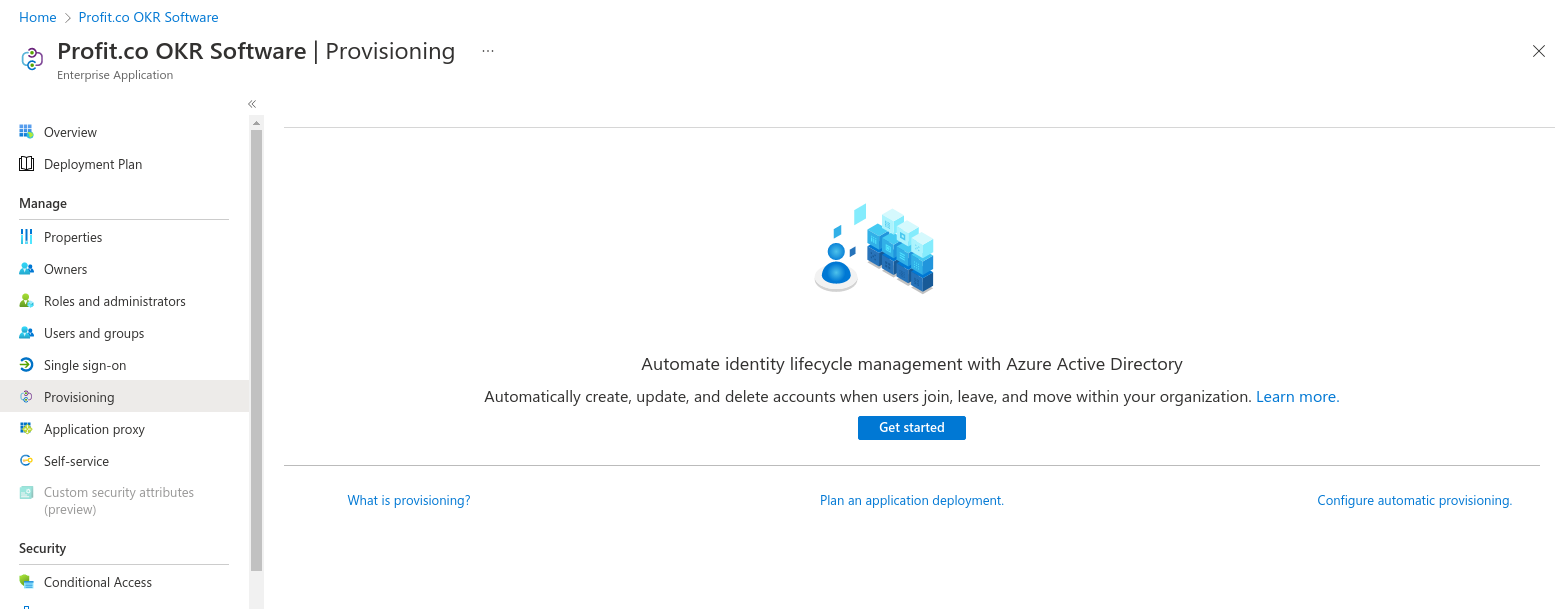Screen dimensions: 1555x609
Task: Click the Enterprise Application subtitle text
Action: (x=115, y=75)
